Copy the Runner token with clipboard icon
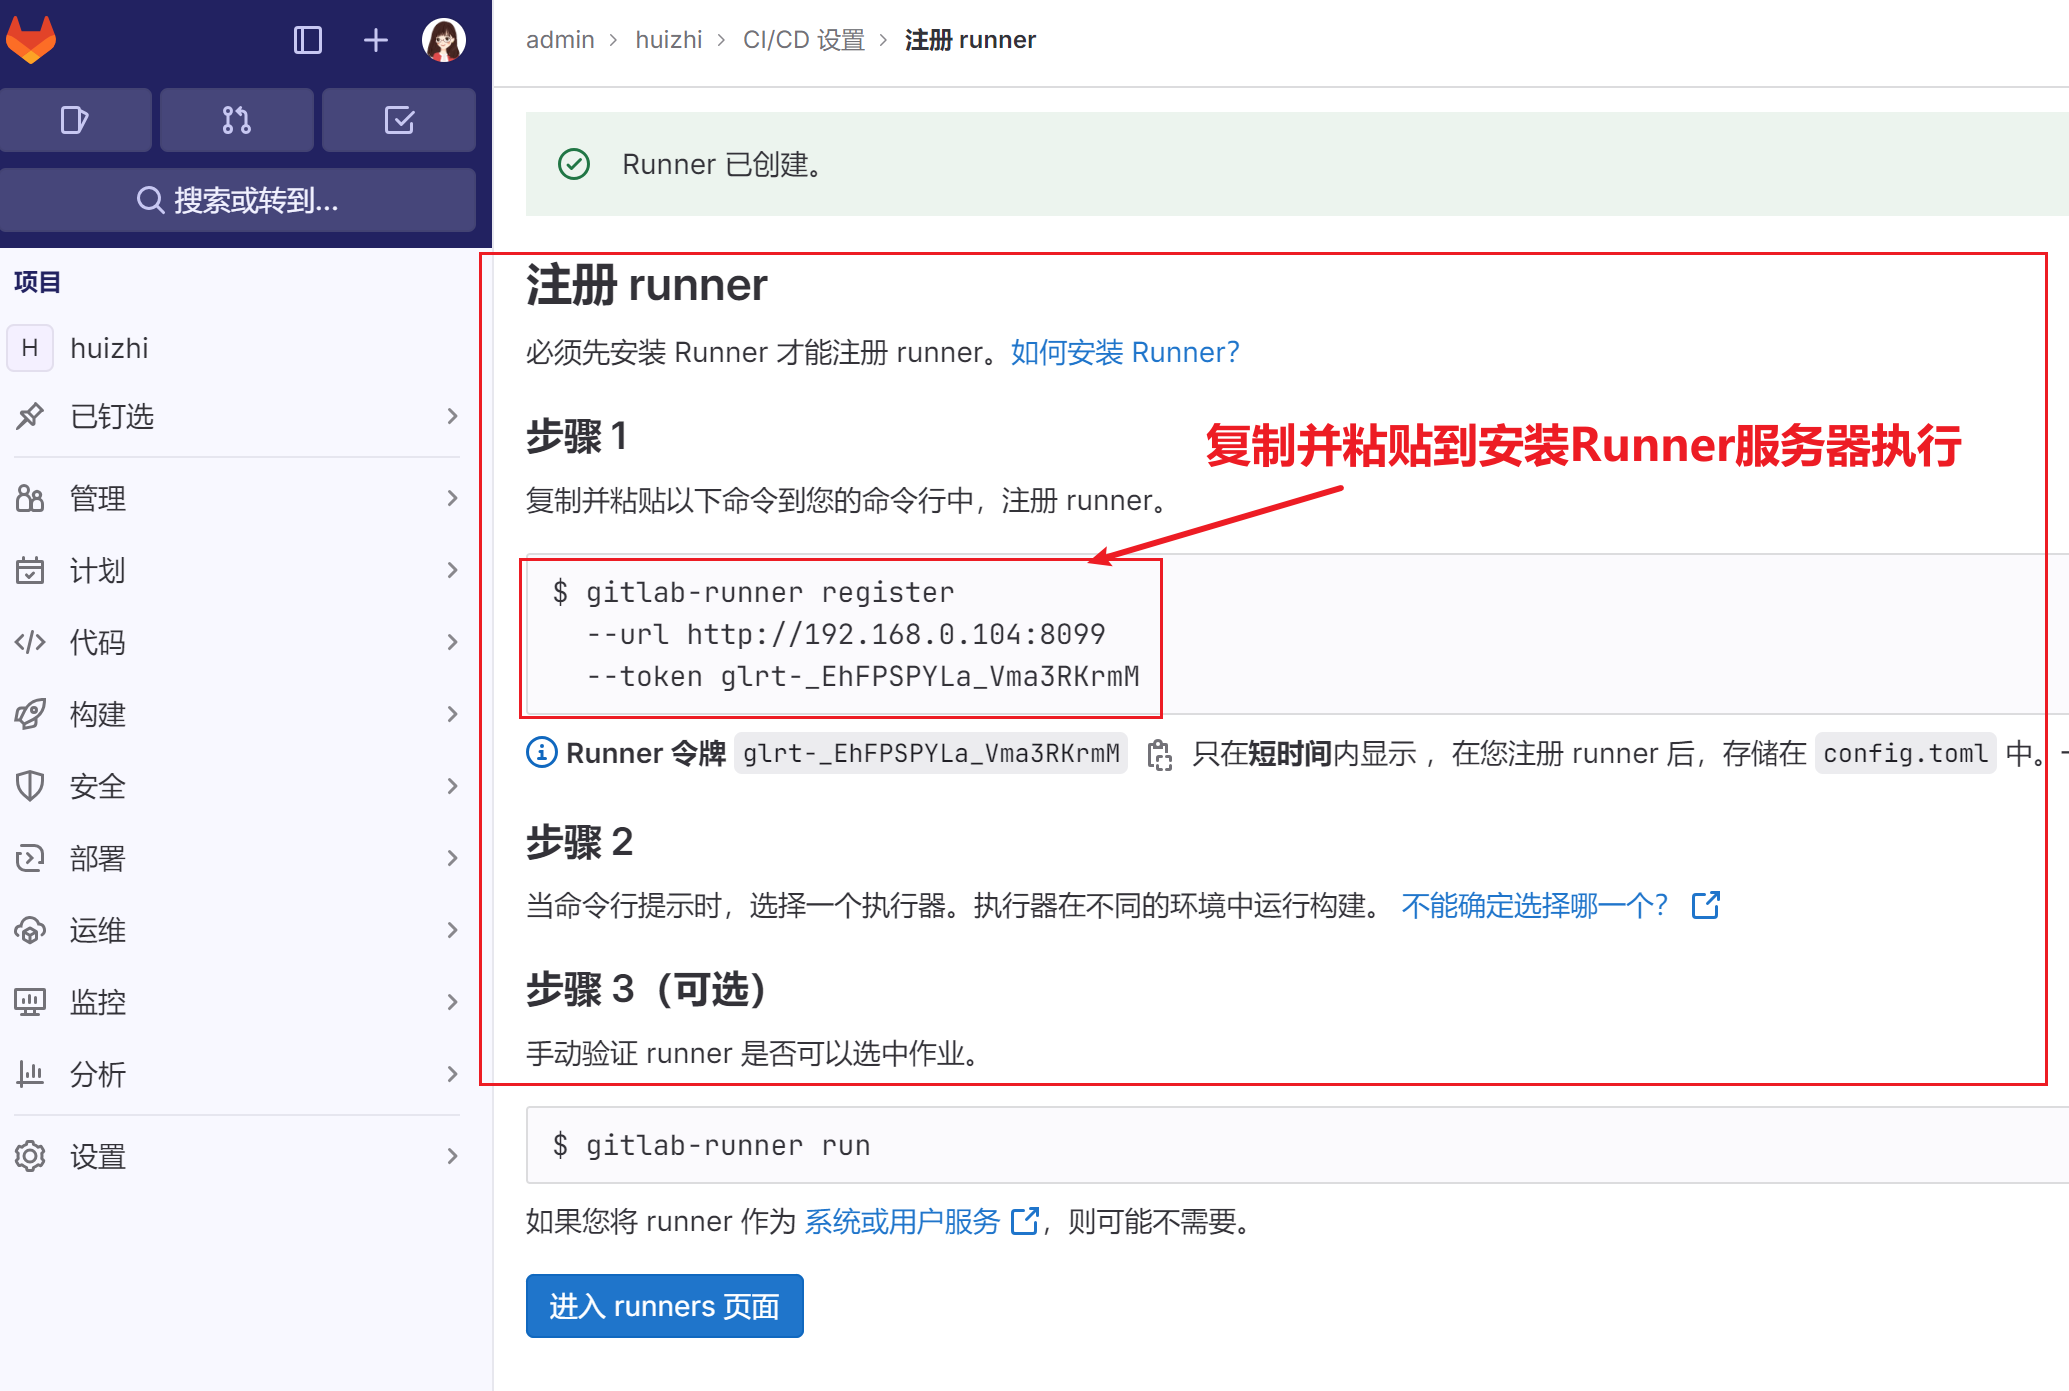Viewport: 2069px width, 1391px height. point(1160,754)
